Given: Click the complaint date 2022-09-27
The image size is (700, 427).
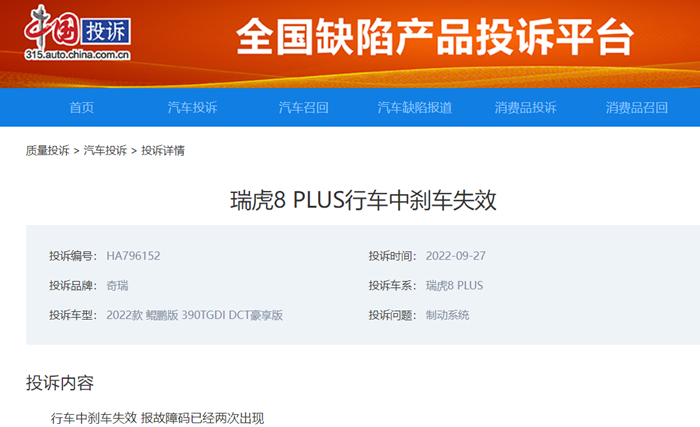Looking at the screenshot, I should click(x=455, y=256).
